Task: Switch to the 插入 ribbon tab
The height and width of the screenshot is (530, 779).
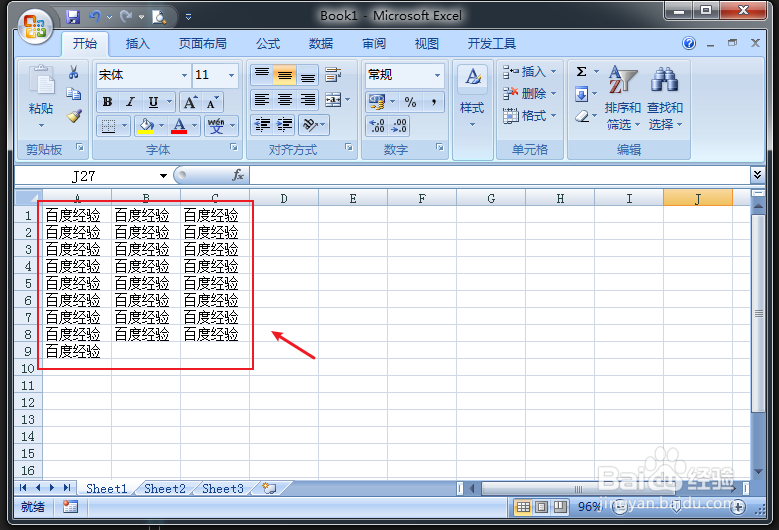Action: (x=138, y=44)
